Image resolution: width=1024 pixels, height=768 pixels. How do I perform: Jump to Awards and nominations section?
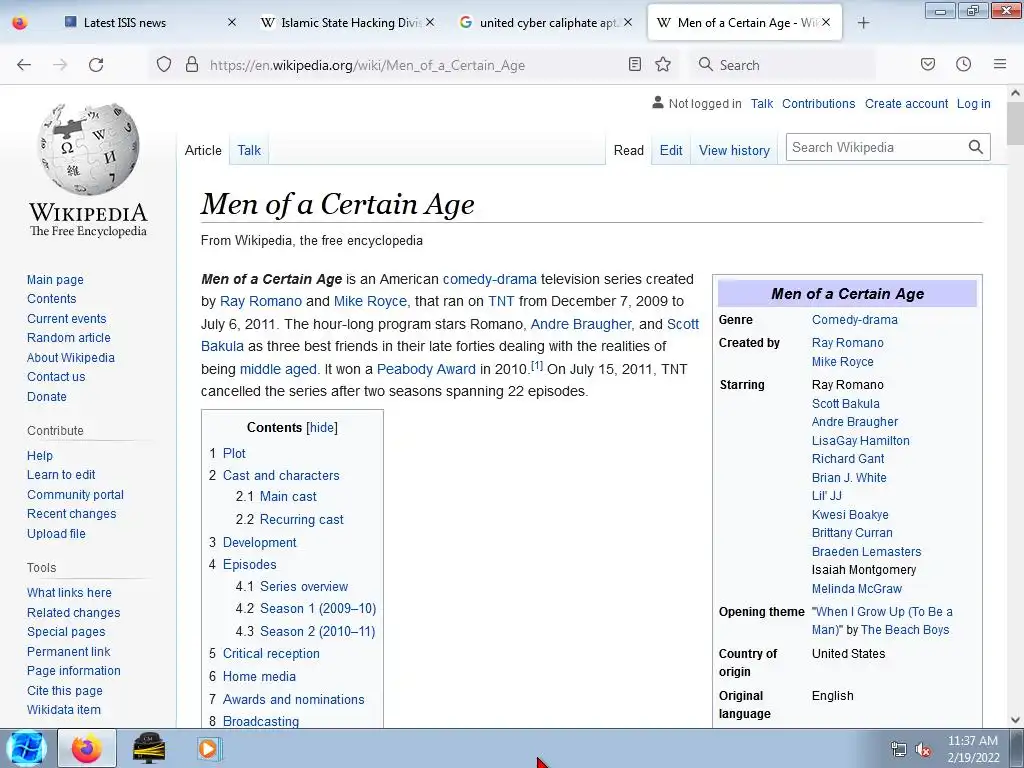point(294,699)
